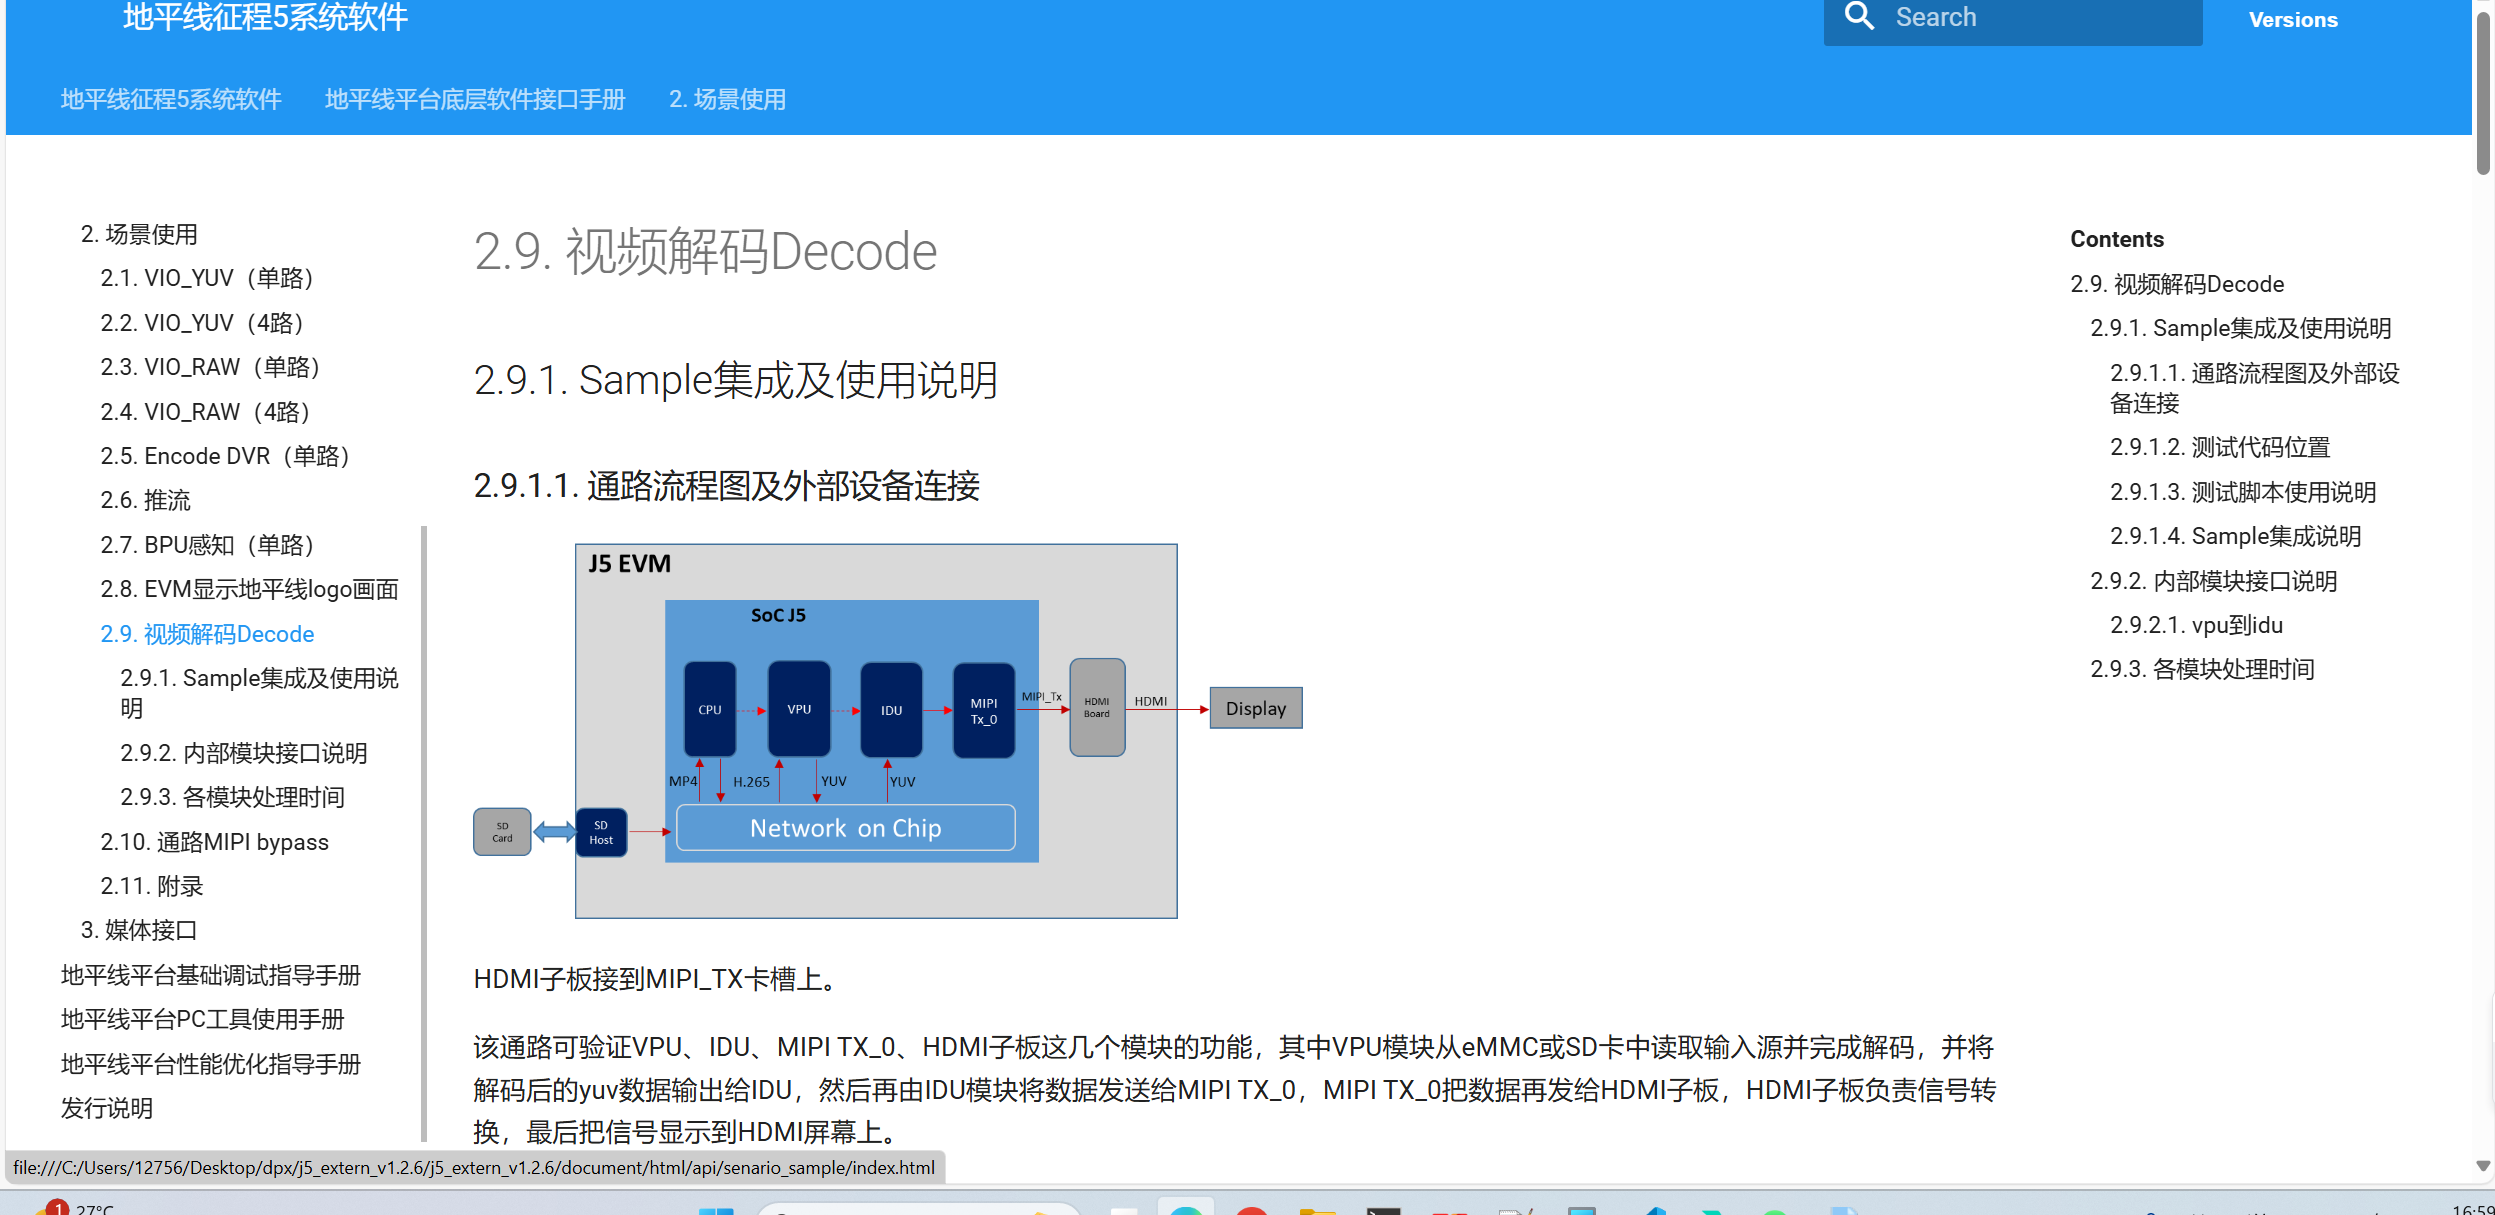Open the 地平线征程5系统软件 breadcrumb link
Image resolution: width=2495 pixels, height=1215 pixels.
(171, 100)
